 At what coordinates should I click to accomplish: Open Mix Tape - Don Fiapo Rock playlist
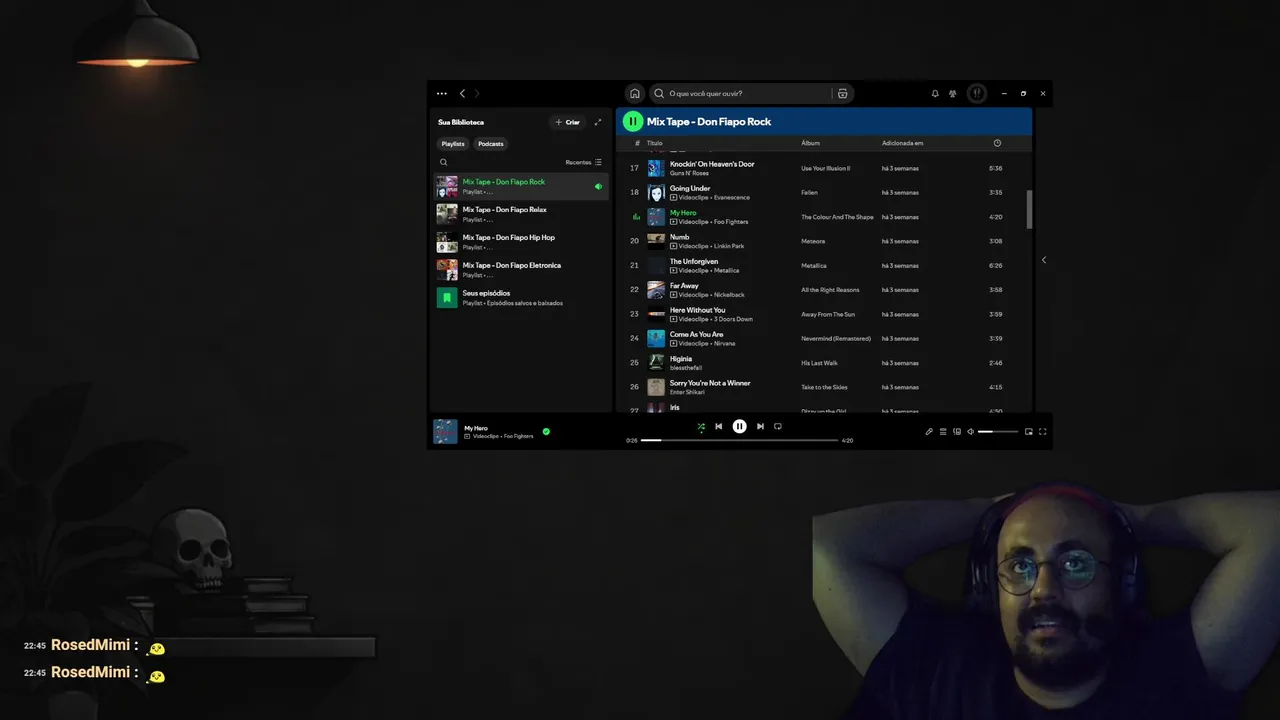(520, 186)
